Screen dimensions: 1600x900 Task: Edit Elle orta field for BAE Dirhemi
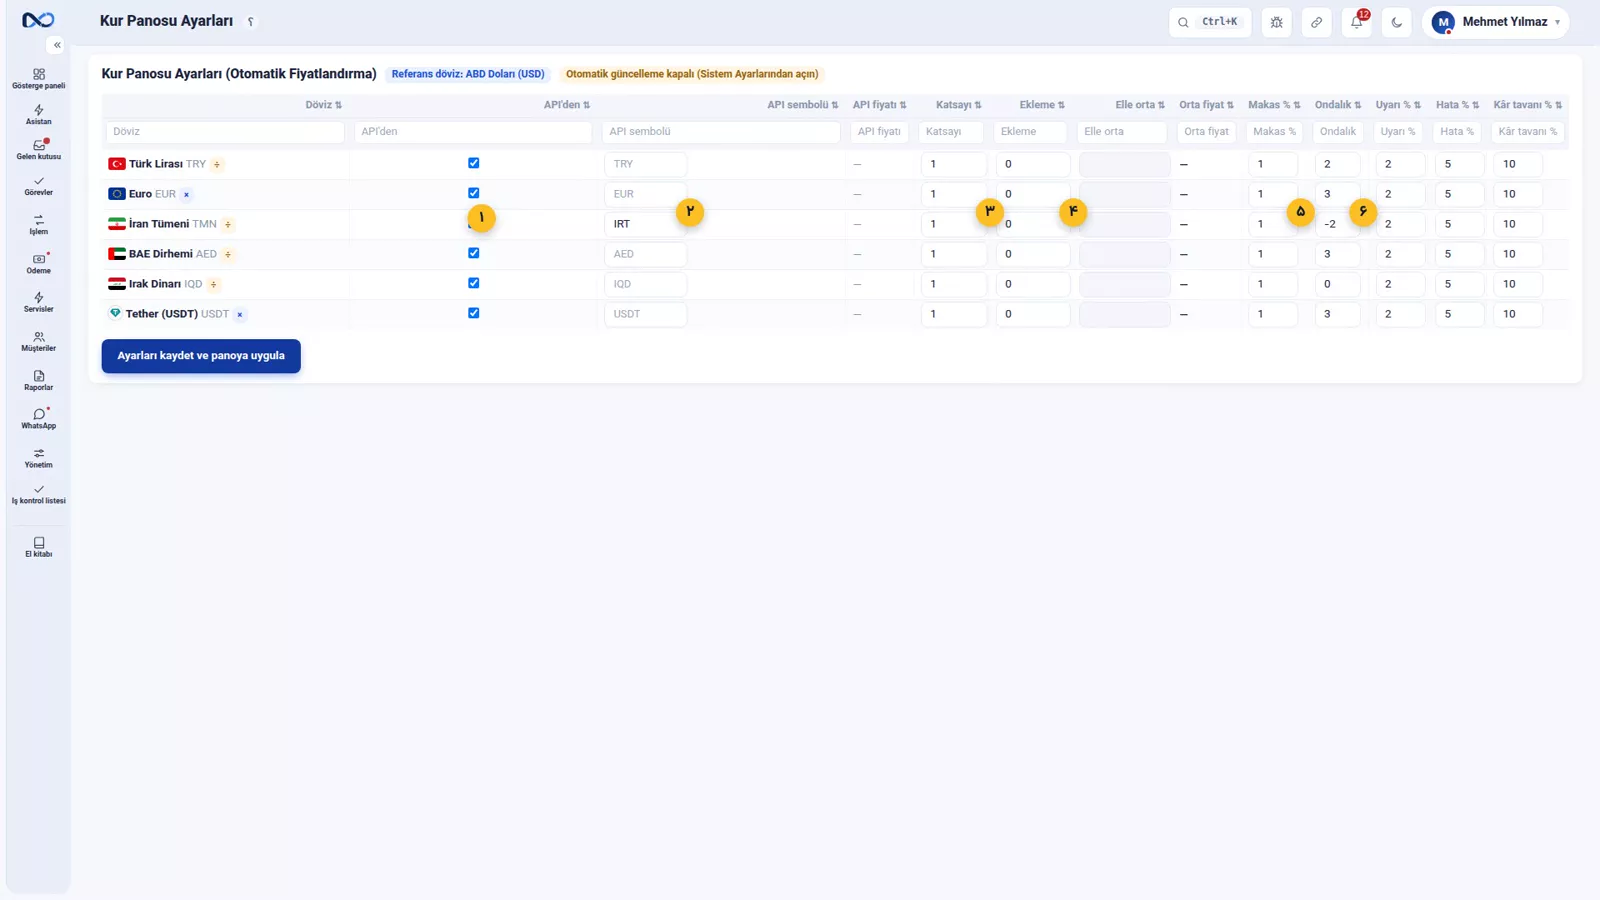(x=1125, y=254)
